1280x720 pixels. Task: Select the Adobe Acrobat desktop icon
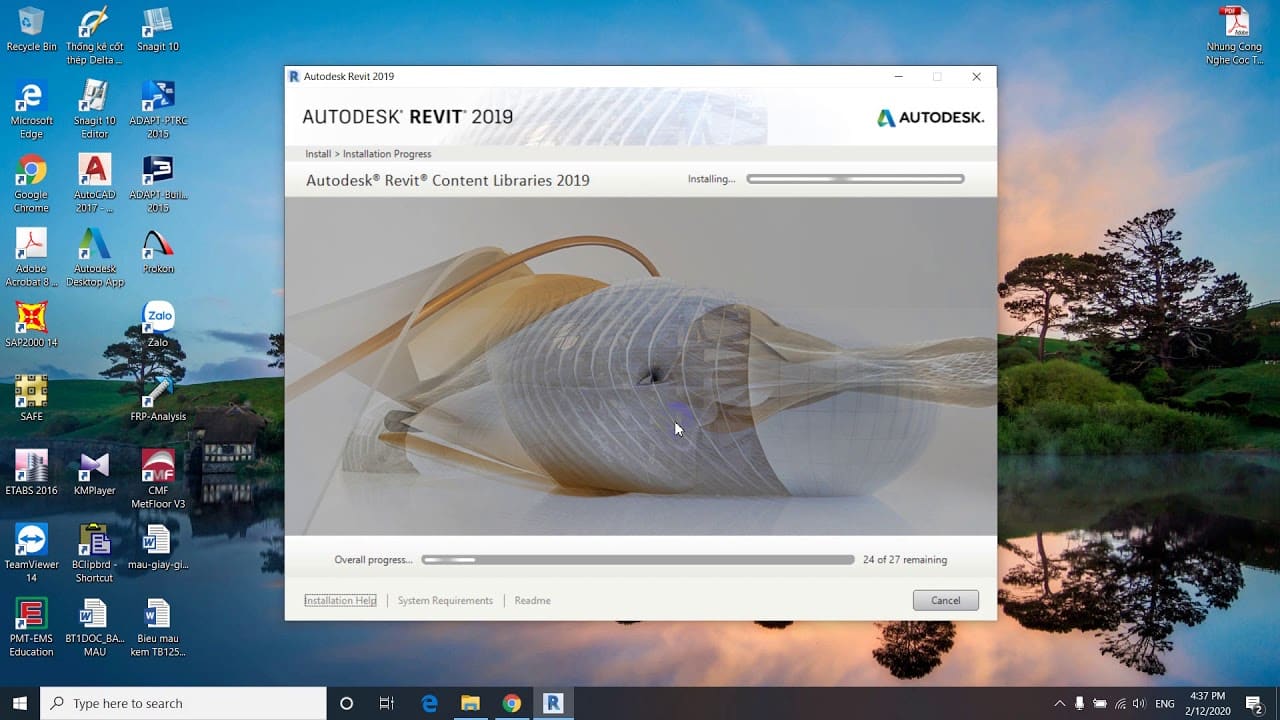click(x=31, y=258)
